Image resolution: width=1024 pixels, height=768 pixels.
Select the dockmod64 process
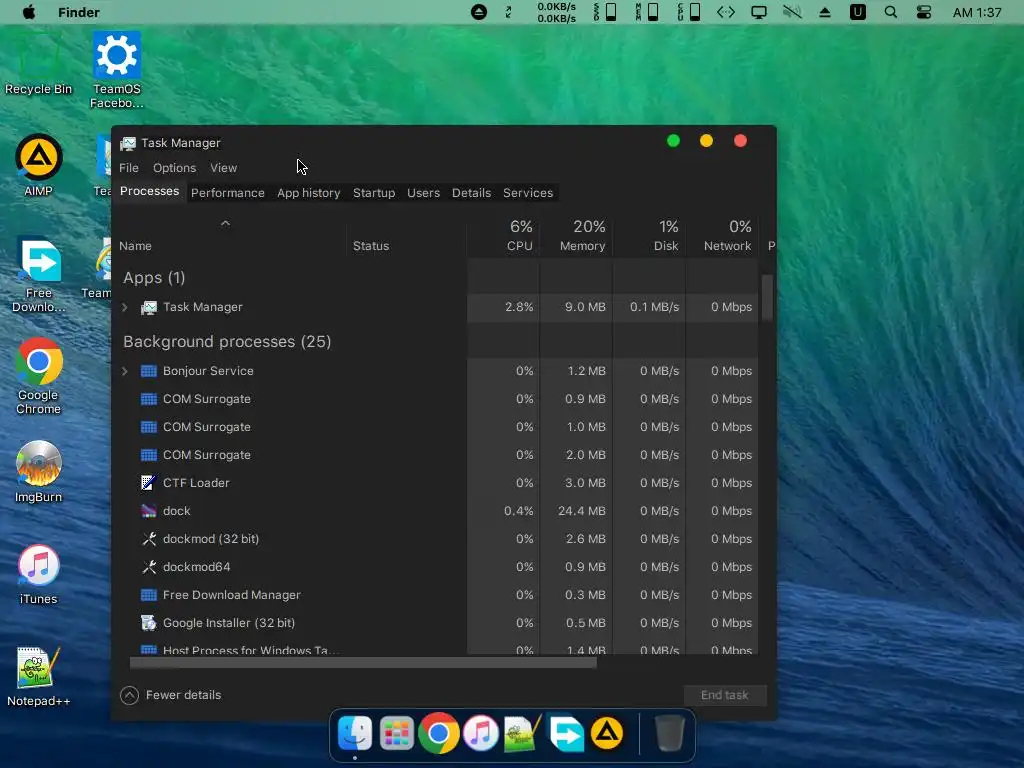(436, 567)
